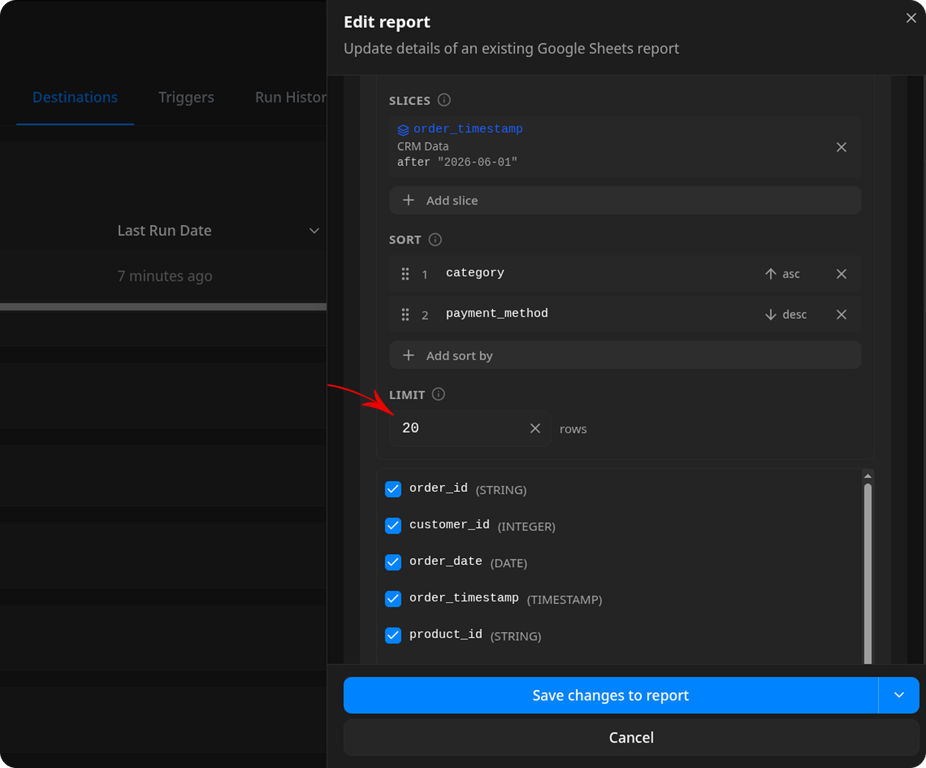Toggle asc direction for category sort
The height and width of the screenshot is (768, 926).
pyautogui.click(x=782, y=274)
